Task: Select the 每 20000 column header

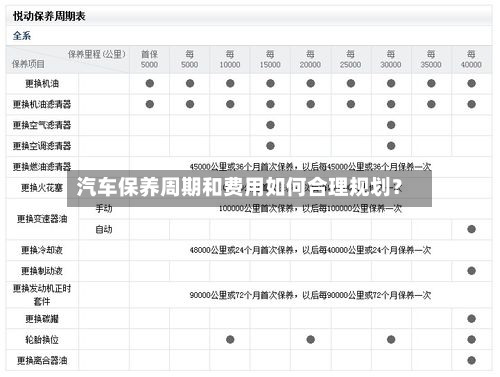Action: coord(310,59)
